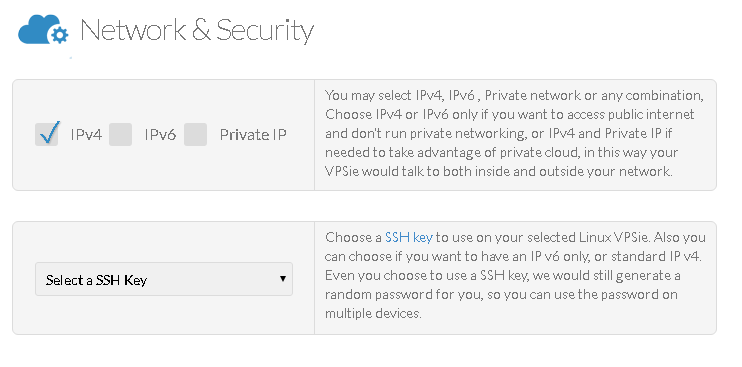Enable the IPv6 checkbox
This screenshot has width=742, height=367.
tap(120, 135)
